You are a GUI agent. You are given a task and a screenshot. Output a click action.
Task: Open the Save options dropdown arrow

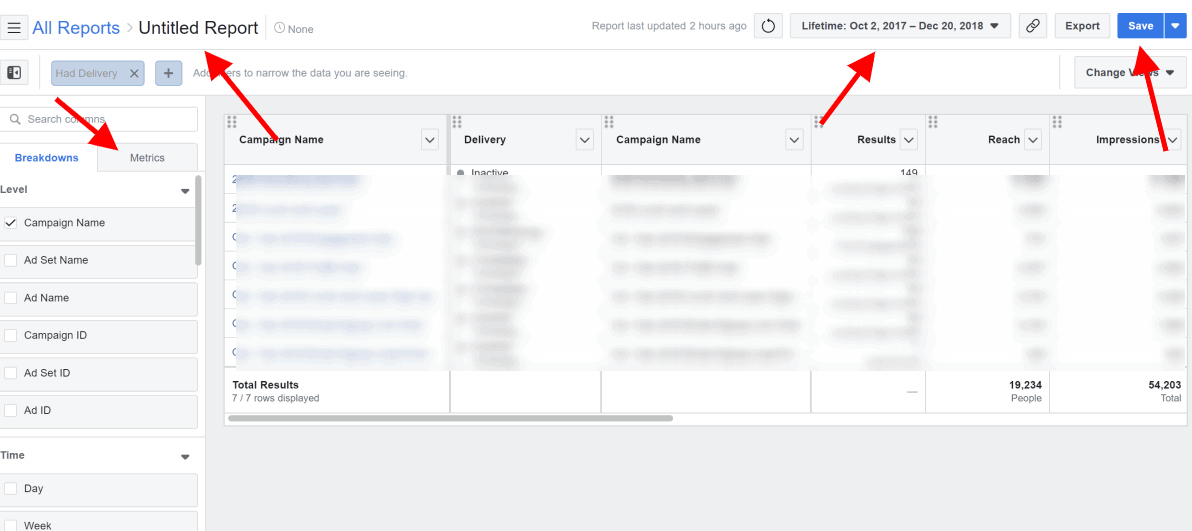point(1175,26)
